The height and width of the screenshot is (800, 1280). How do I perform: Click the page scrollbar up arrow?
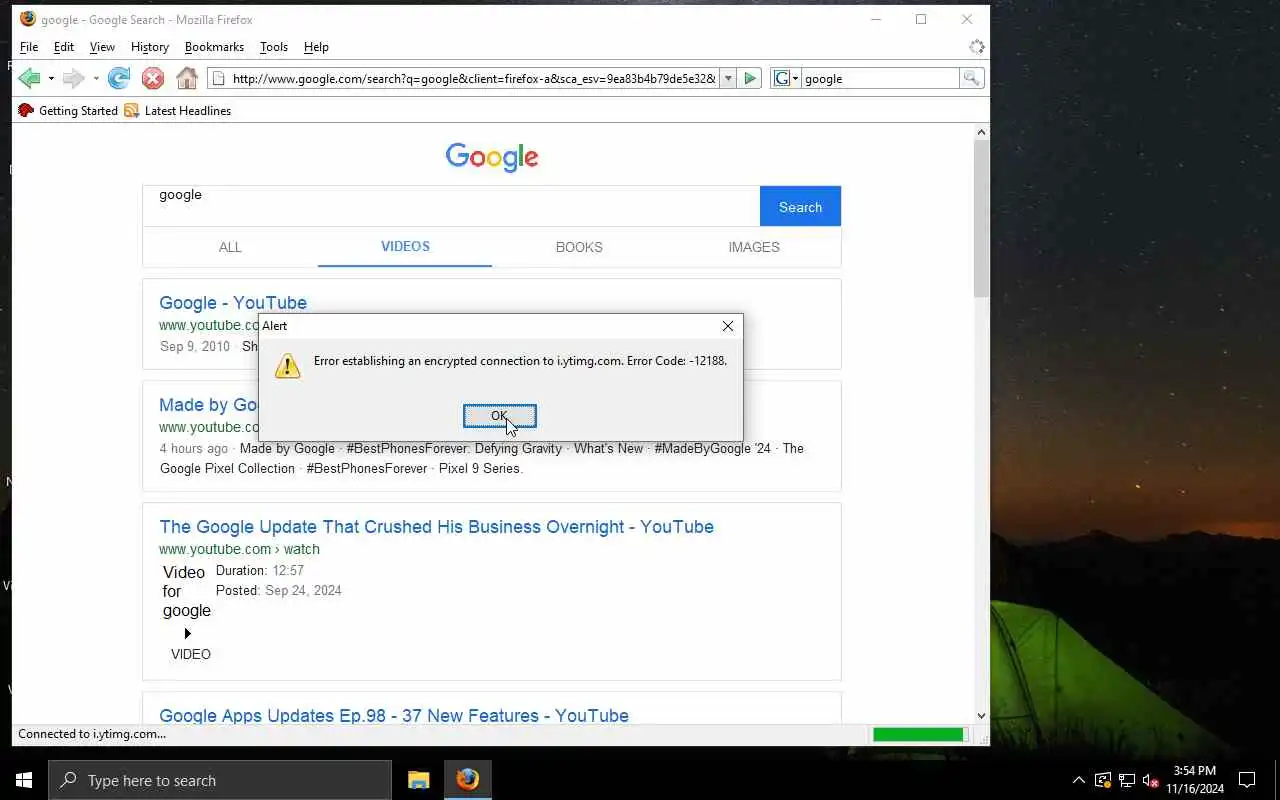(x=981, y=132)
